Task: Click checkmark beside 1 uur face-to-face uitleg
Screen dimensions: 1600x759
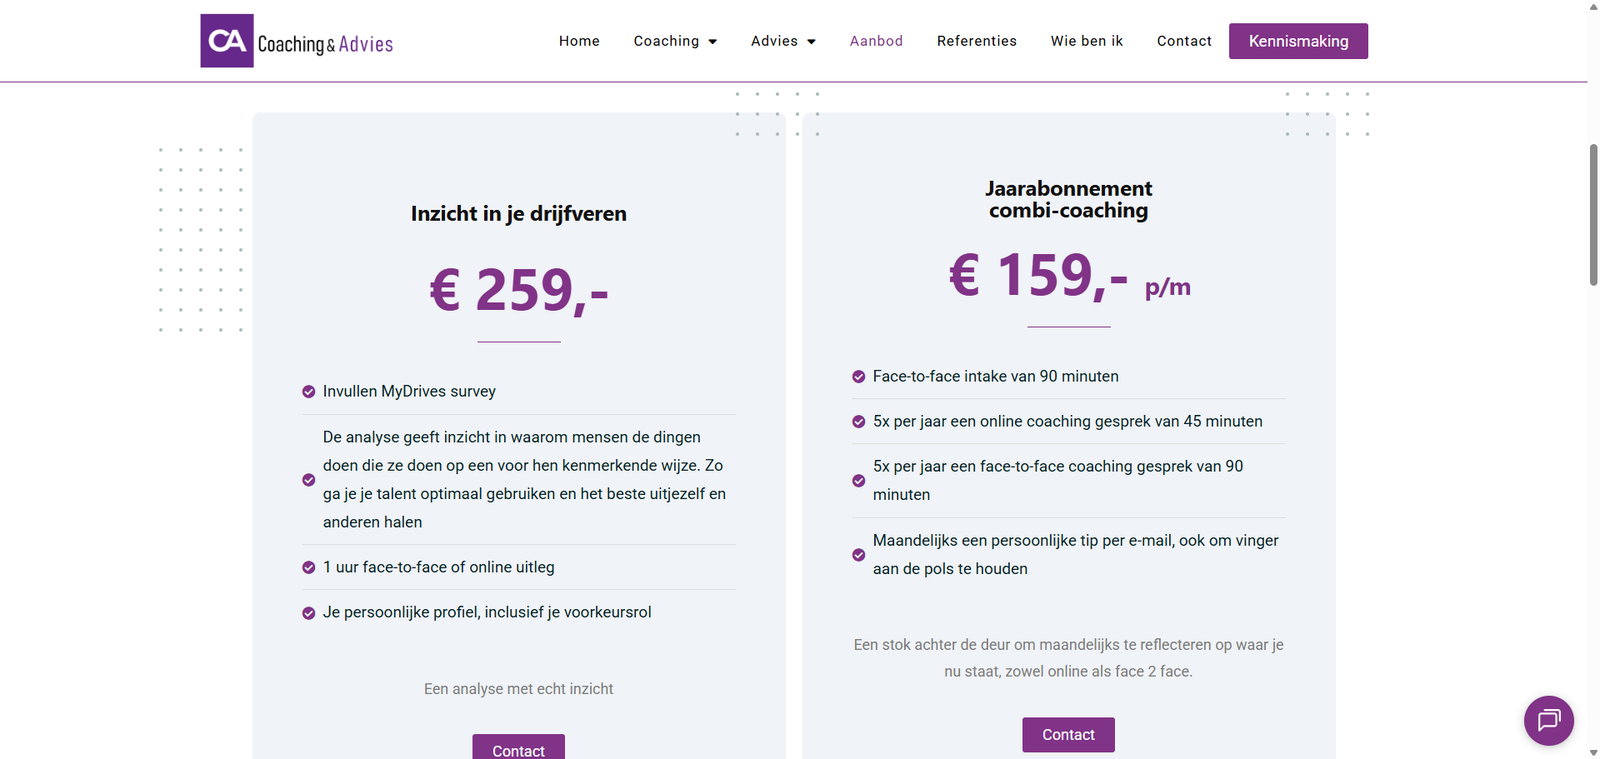Action: click(309, 568)
